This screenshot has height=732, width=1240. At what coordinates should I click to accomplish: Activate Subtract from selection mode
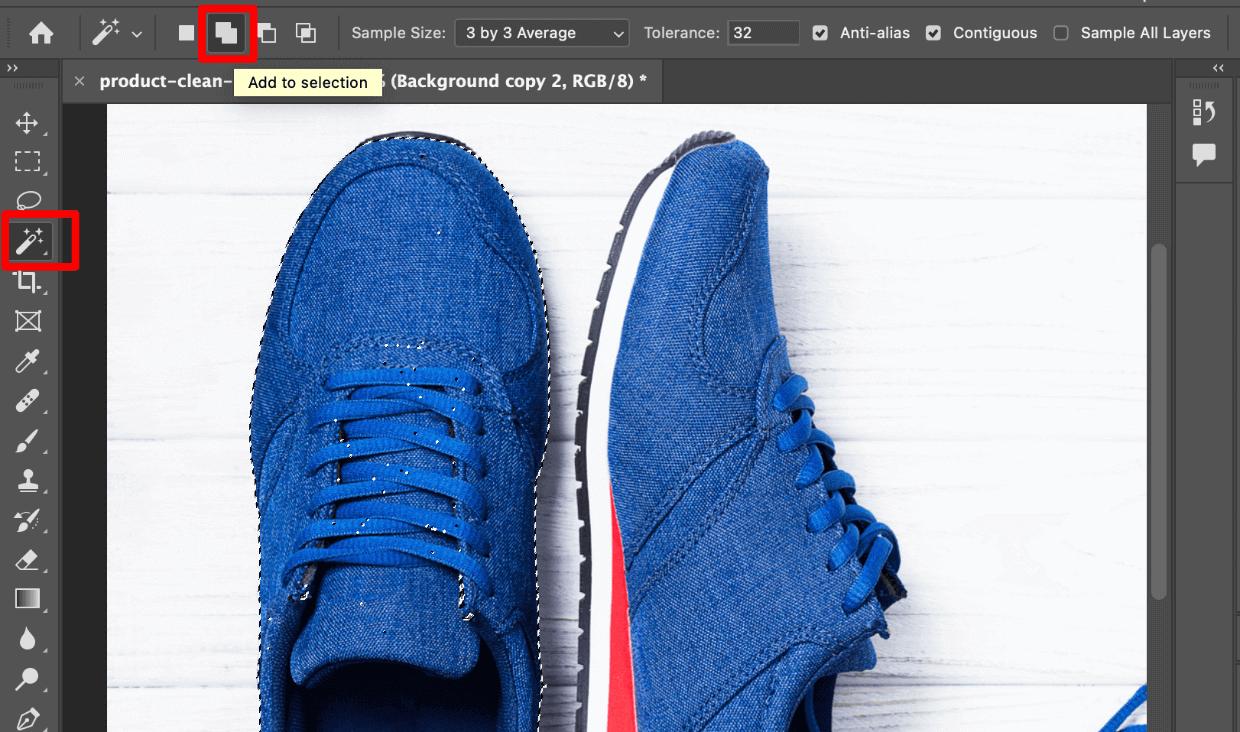point(267,32)
